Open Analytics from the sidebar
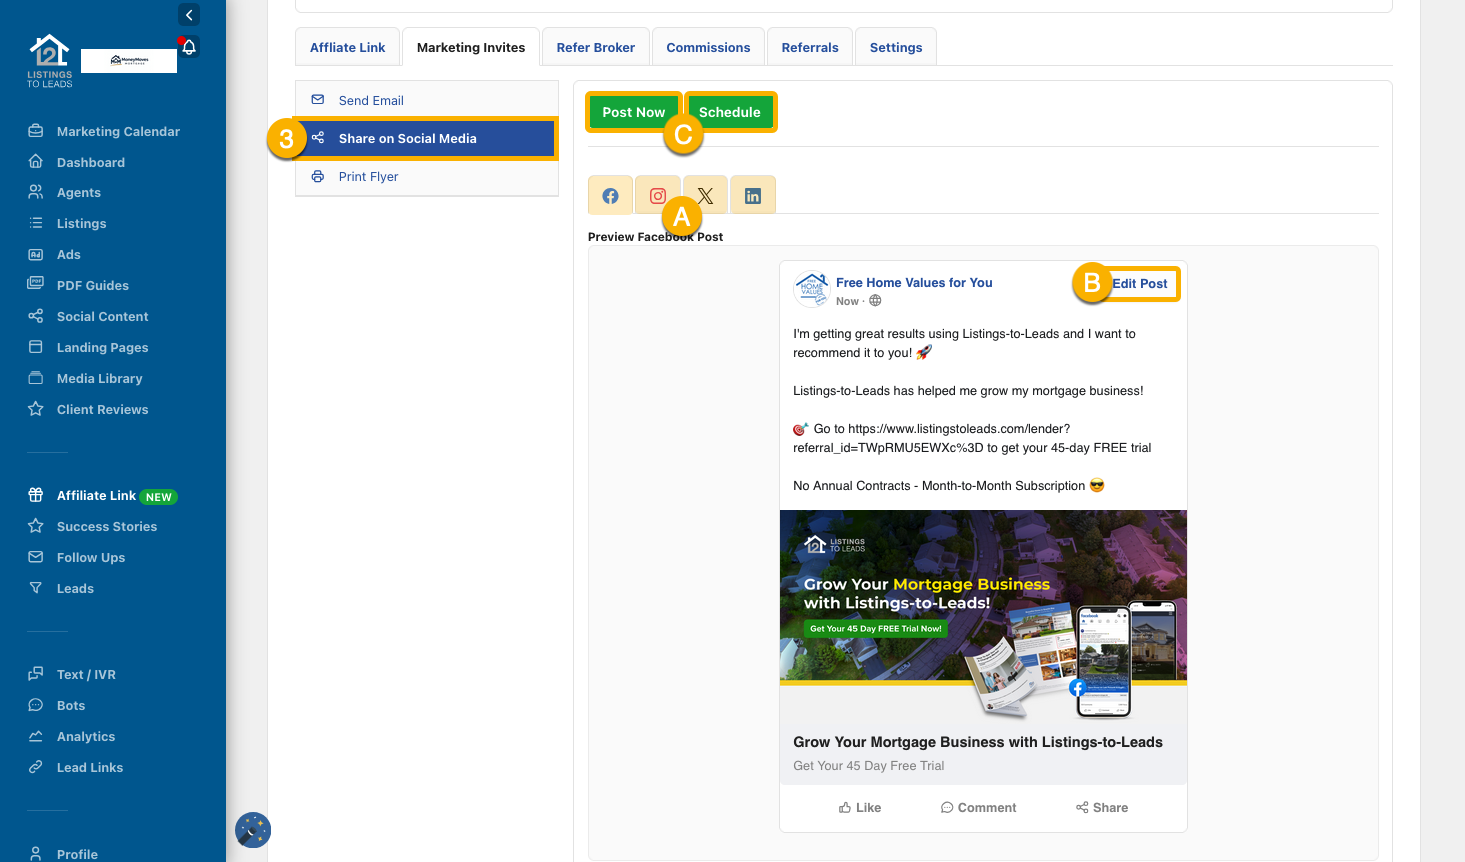1465x862 pixels. pyautogui.click(x=86, y=737)
